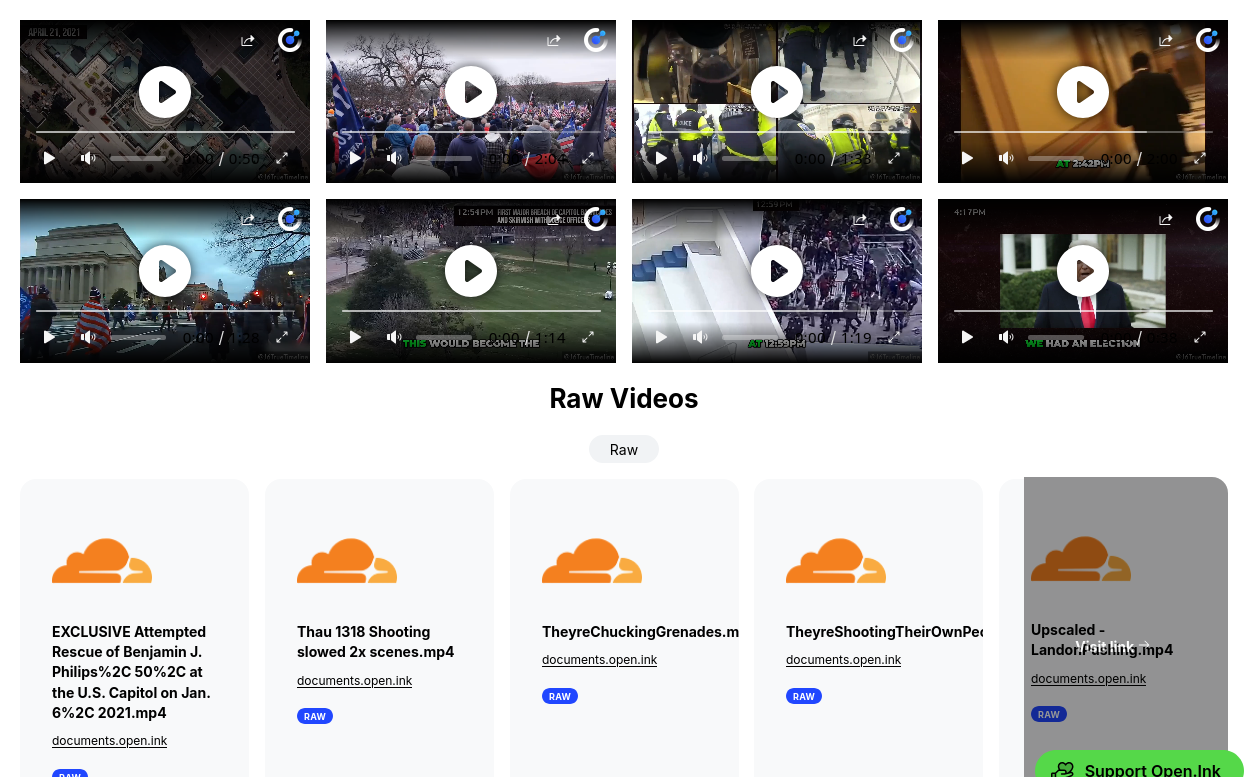This screenshot has height=777, width=1248.
Task: Share the 2:04 crowd with flags video
Action: pyautogui.click(x=553, y=41)
